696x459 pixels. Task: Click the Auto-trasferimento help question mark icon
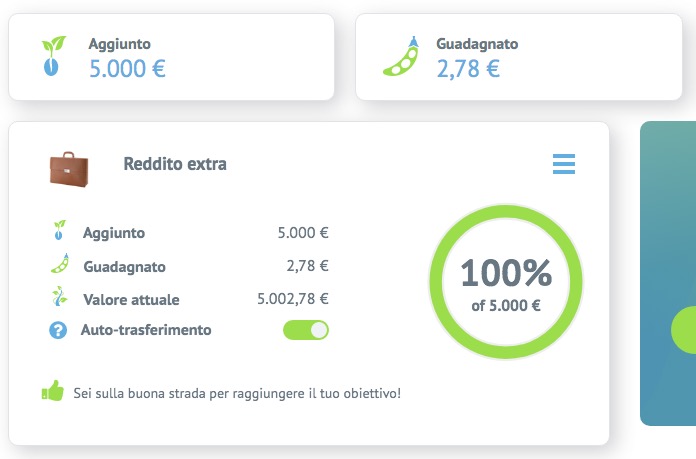tap(58, 330)
